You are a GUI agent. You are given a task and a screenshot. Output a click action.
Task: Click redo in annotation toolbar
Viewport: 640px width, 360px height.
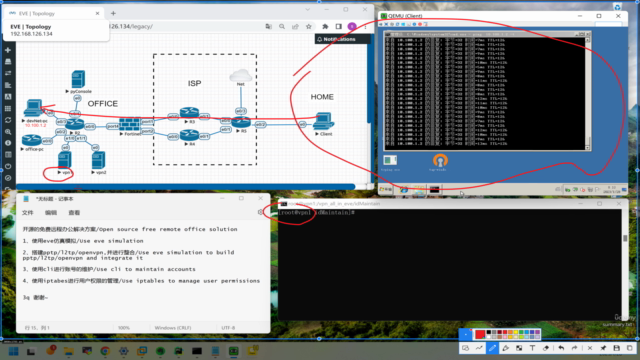pyautogui.click(x=575, y=348)
